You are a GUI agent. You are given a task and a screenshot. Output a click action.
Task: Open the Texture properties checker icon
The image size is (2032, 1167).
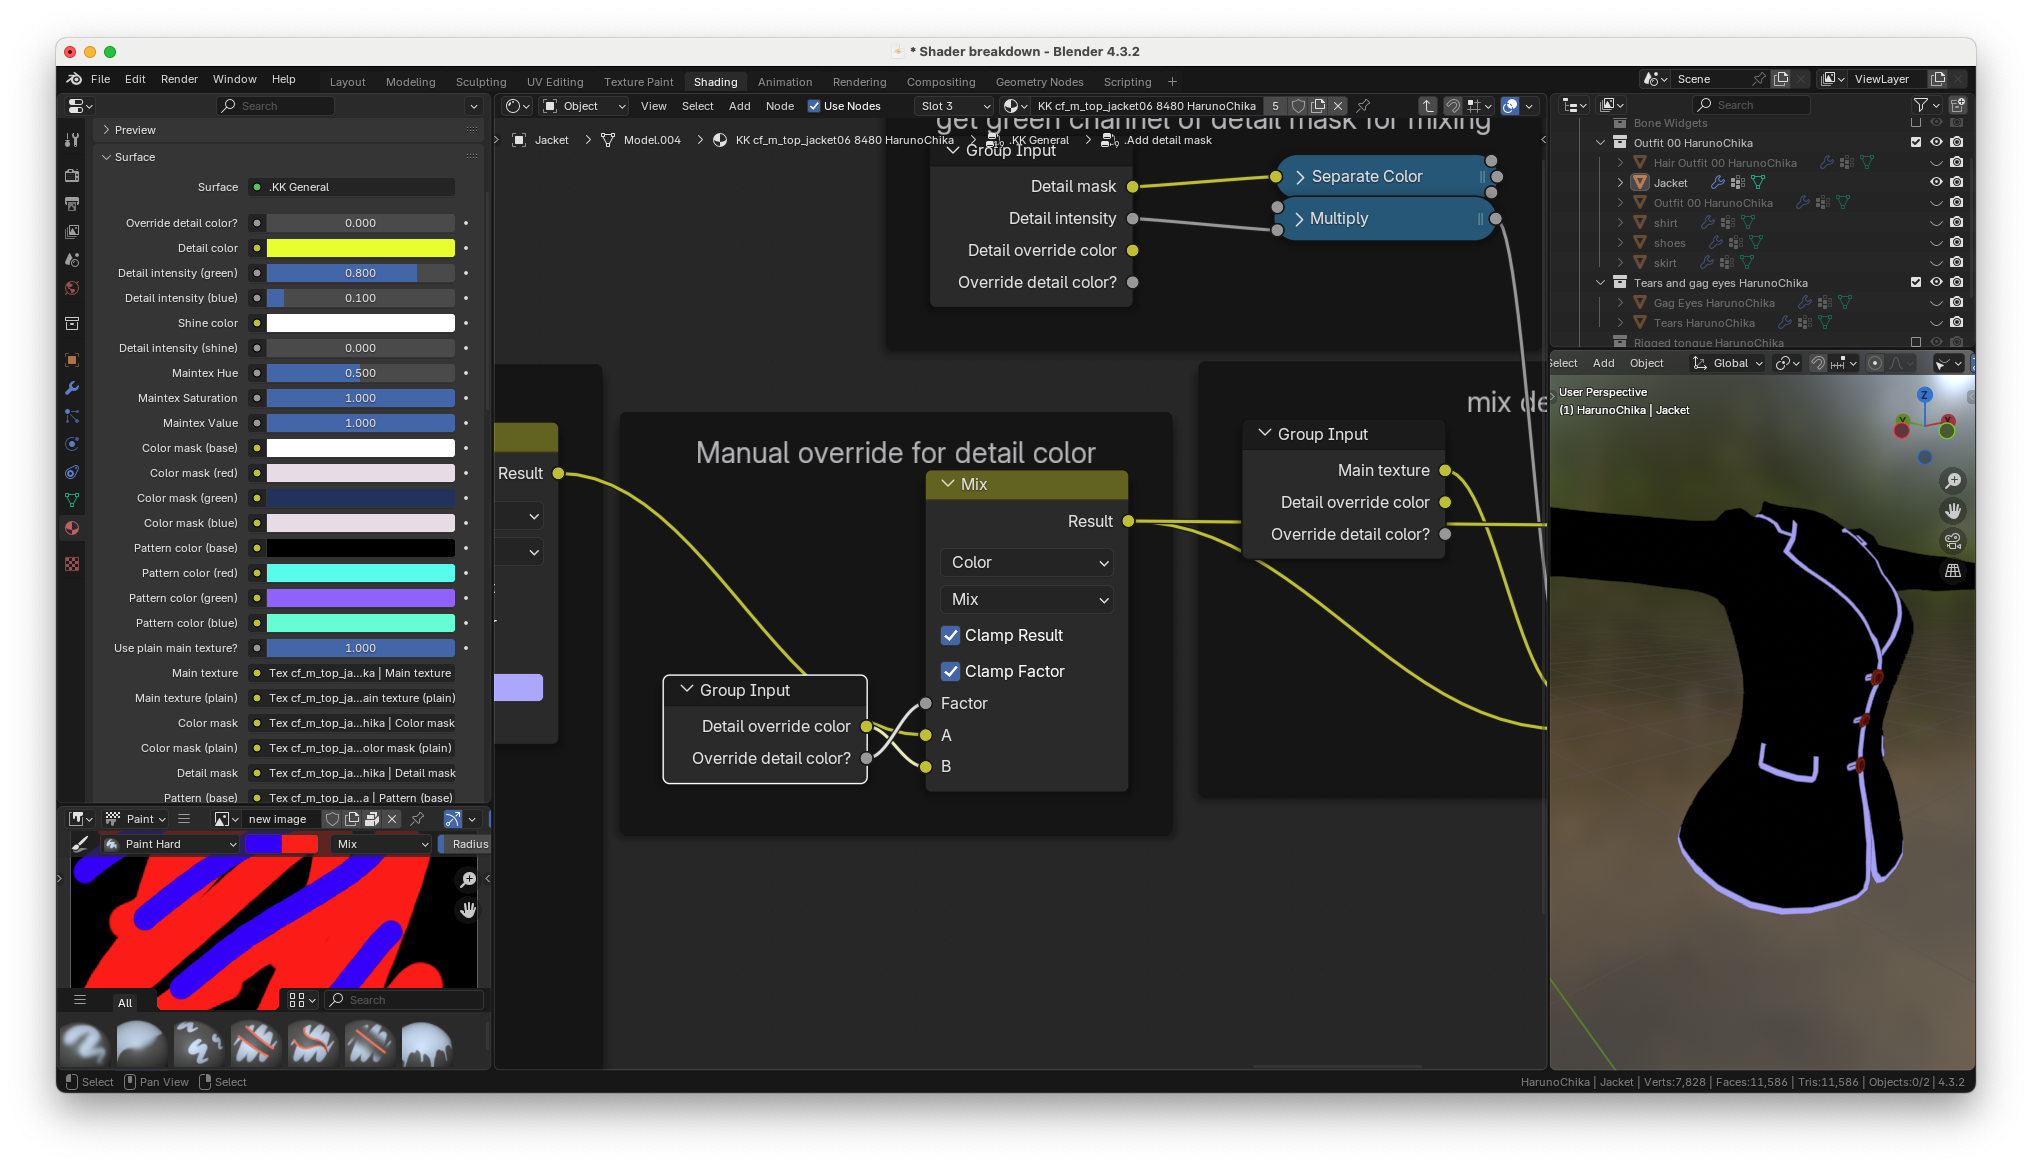[x=72, y=564]
